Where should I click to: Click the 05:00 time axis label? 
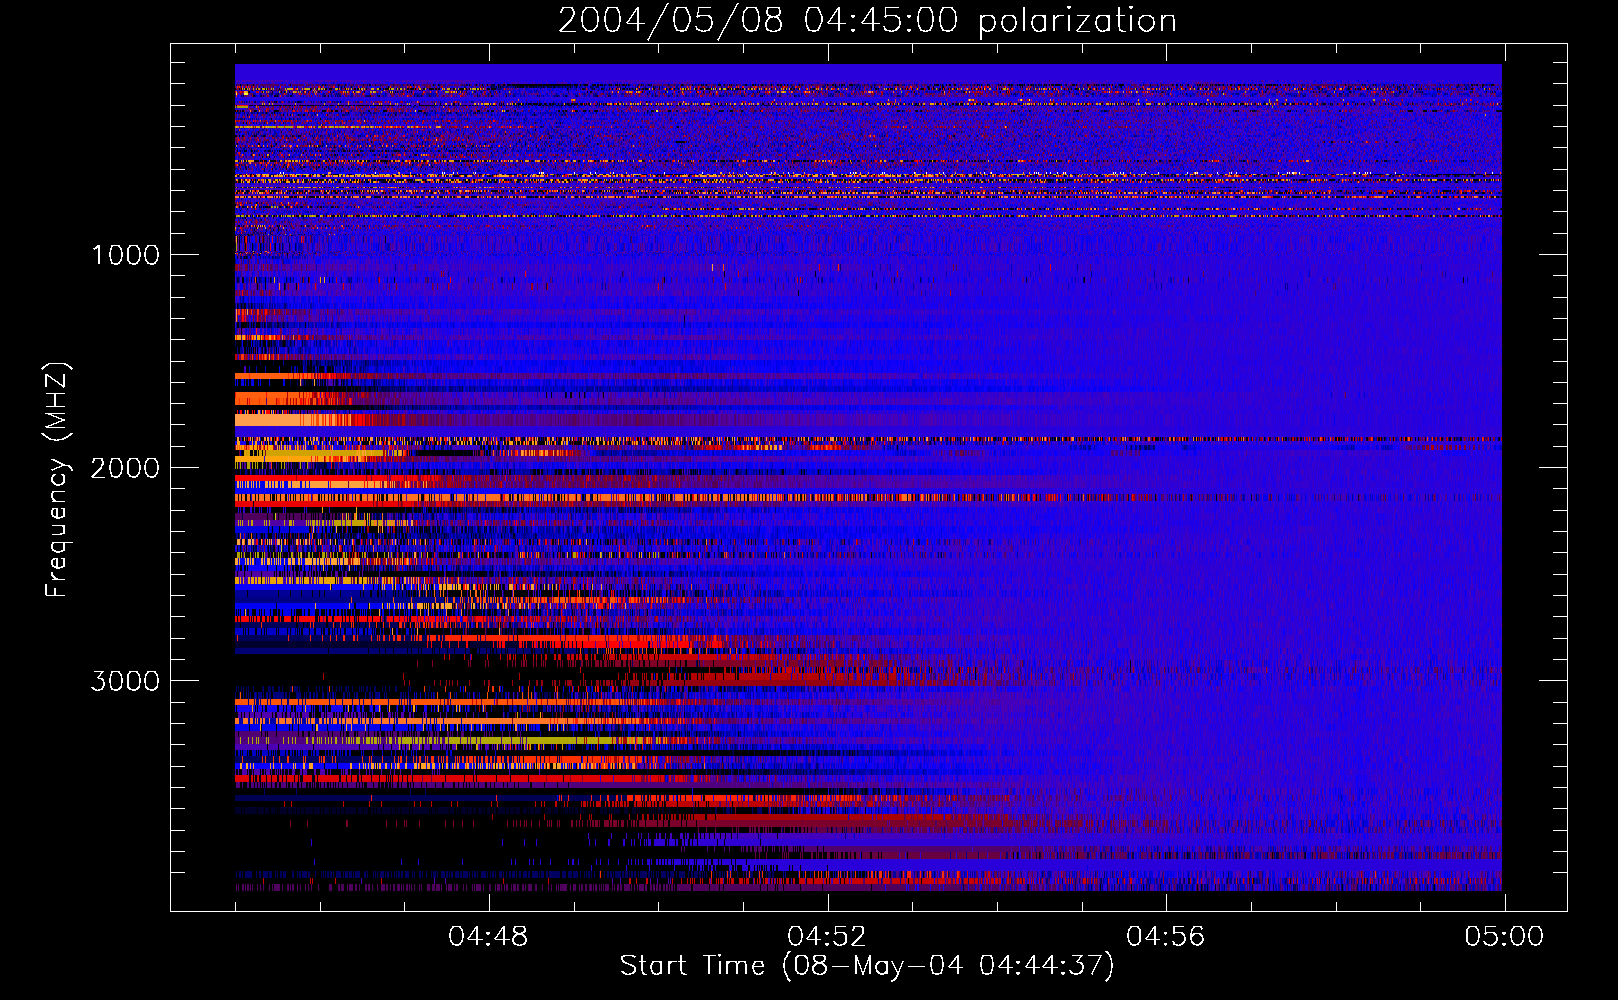tap(1504, 937)
